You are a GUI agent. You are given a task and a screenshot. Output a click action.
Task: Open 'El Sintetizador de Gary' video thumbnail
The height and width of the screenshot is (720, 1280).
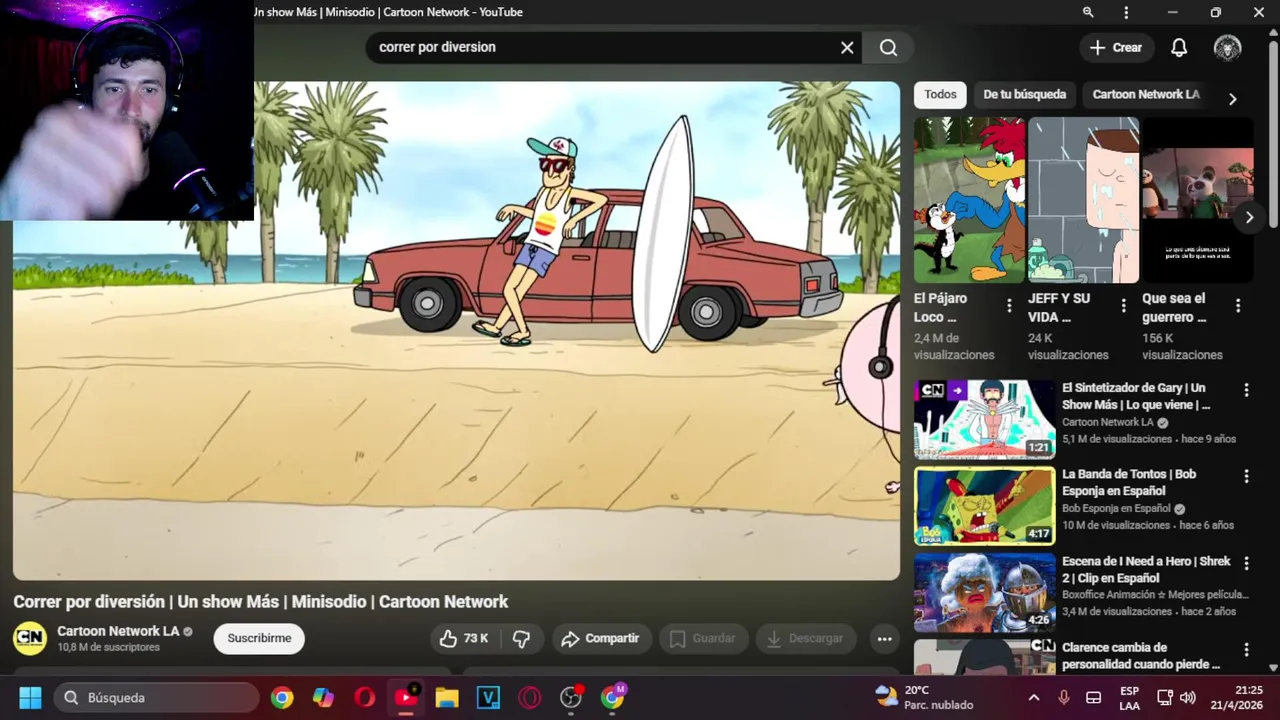click(984, 419)
